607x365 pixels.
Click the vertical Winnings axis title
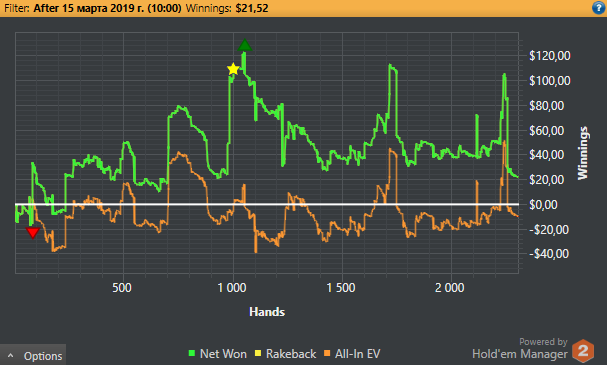click(x=583, y=153)
